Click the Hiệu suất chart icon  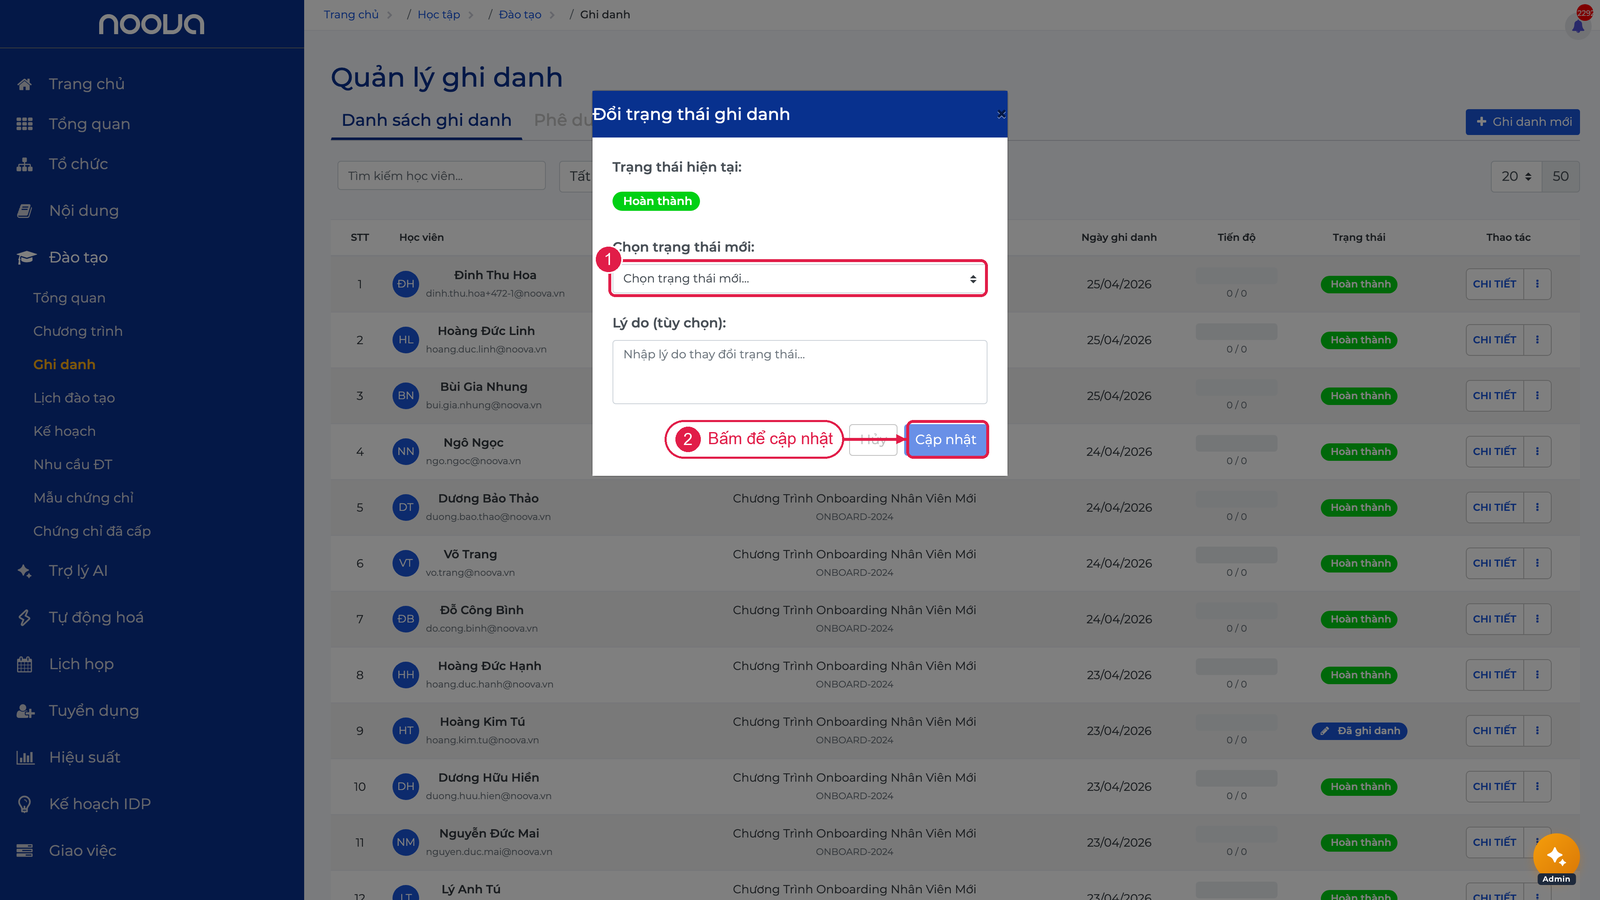point(25,758)
